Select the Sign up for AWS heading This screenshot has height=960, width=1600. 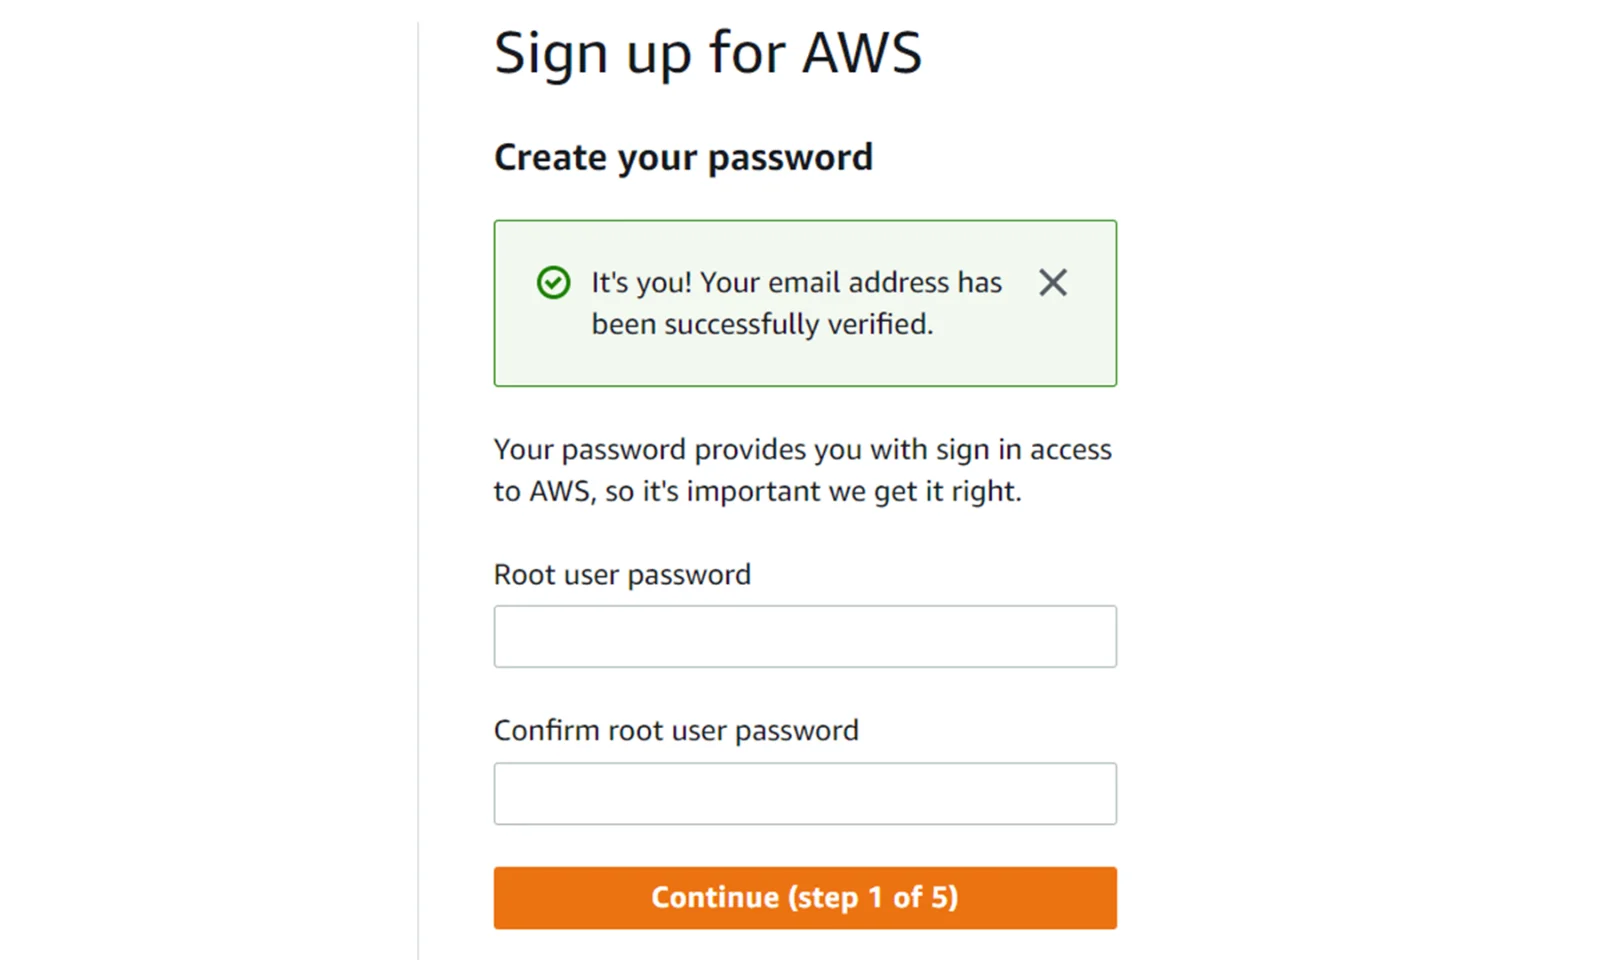click(708, 53)
